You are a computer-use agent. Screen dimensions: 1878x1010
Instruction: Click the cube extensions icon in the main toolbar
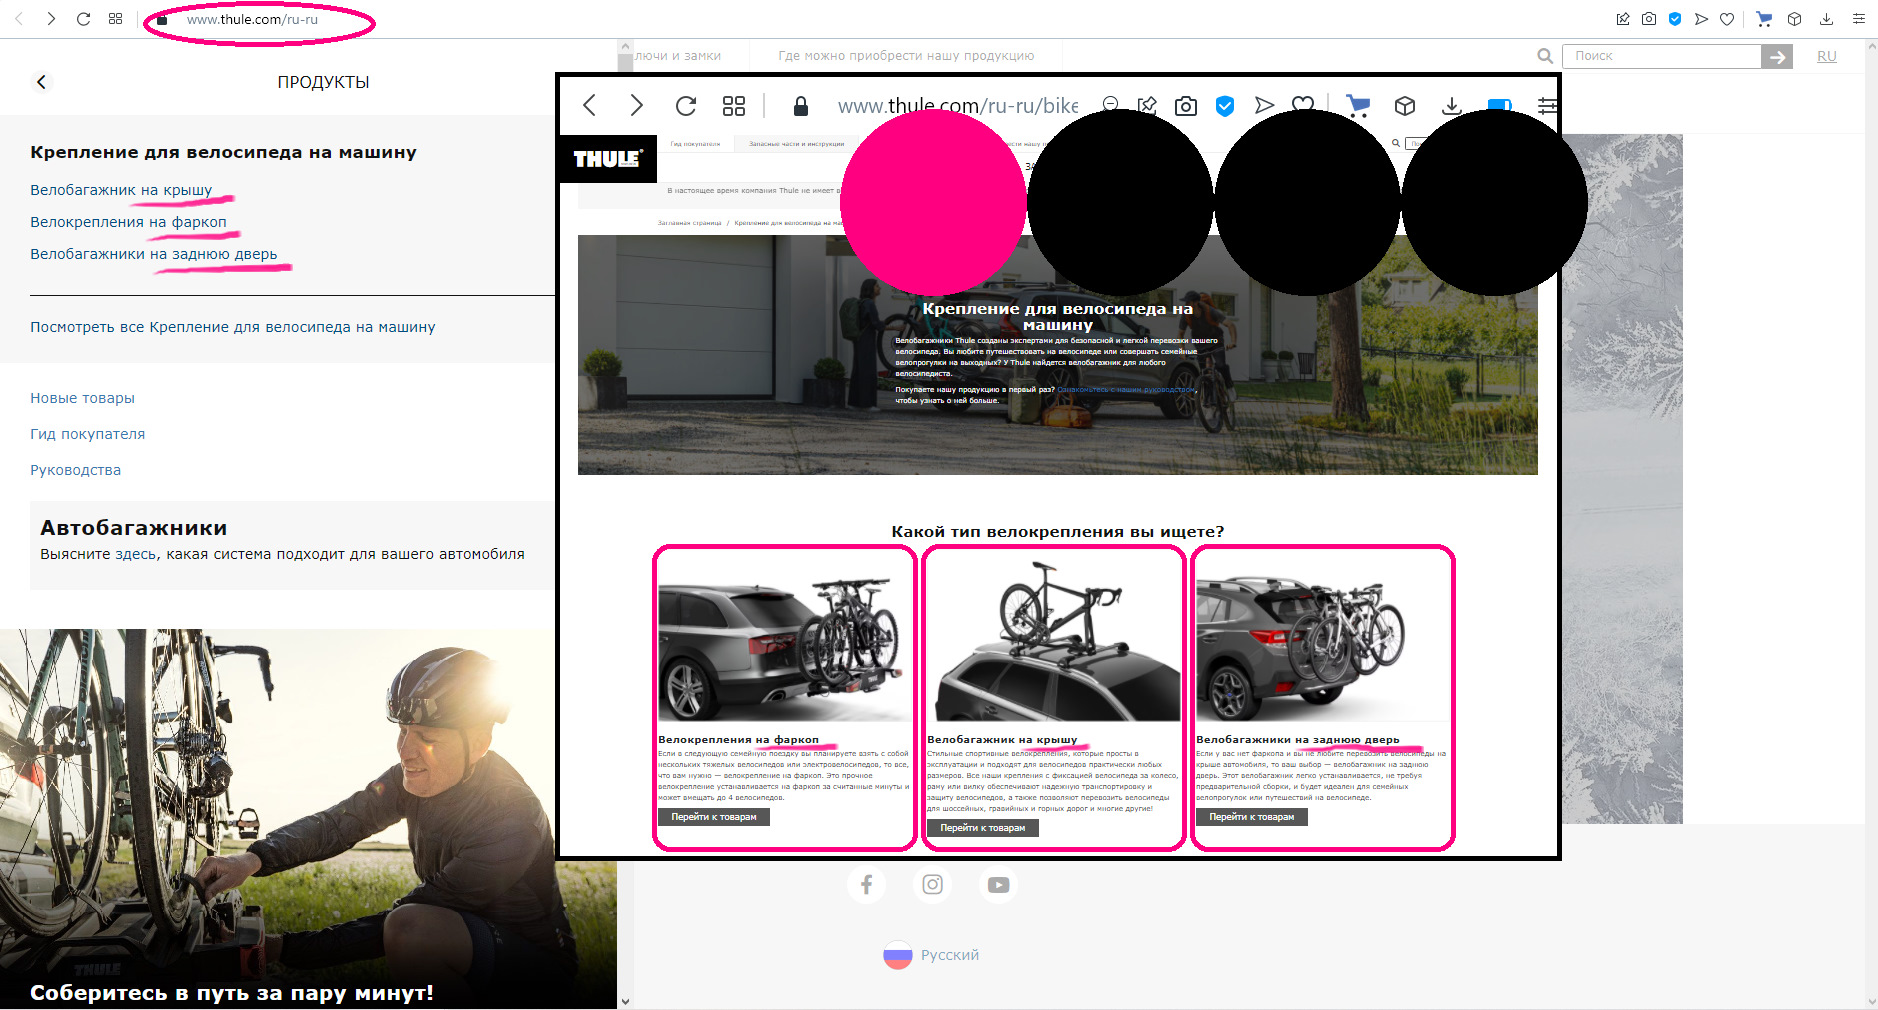pos(1795,19)
